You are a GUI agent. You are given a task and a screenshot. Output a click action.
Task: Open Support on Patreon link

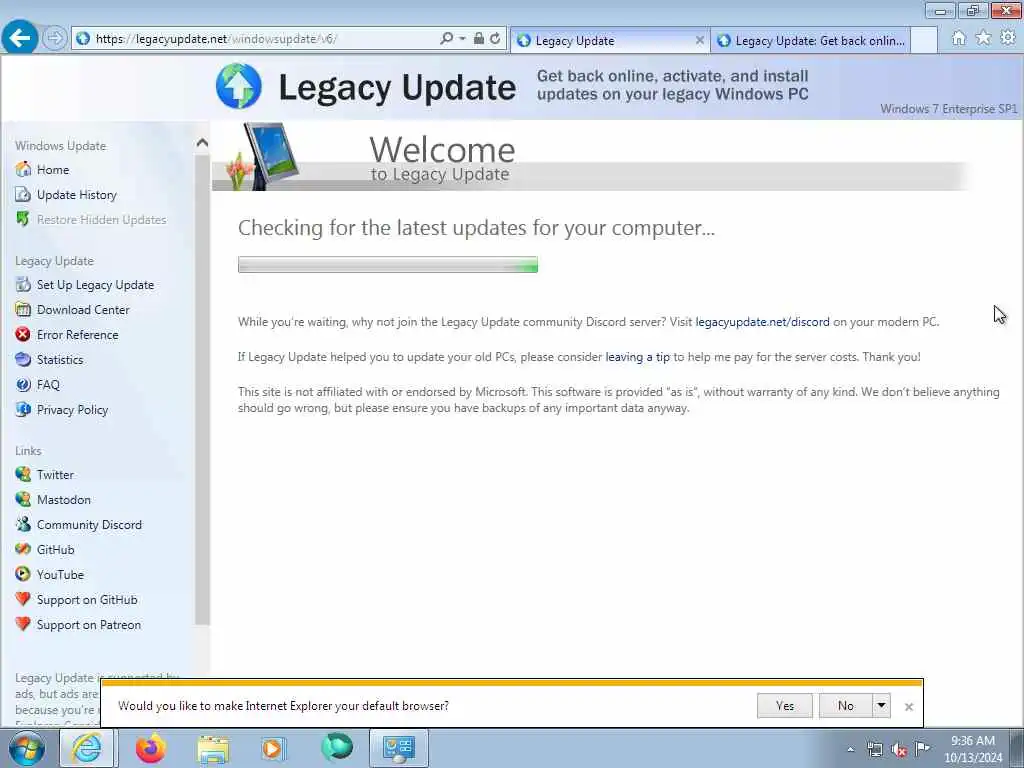point(88,625)
